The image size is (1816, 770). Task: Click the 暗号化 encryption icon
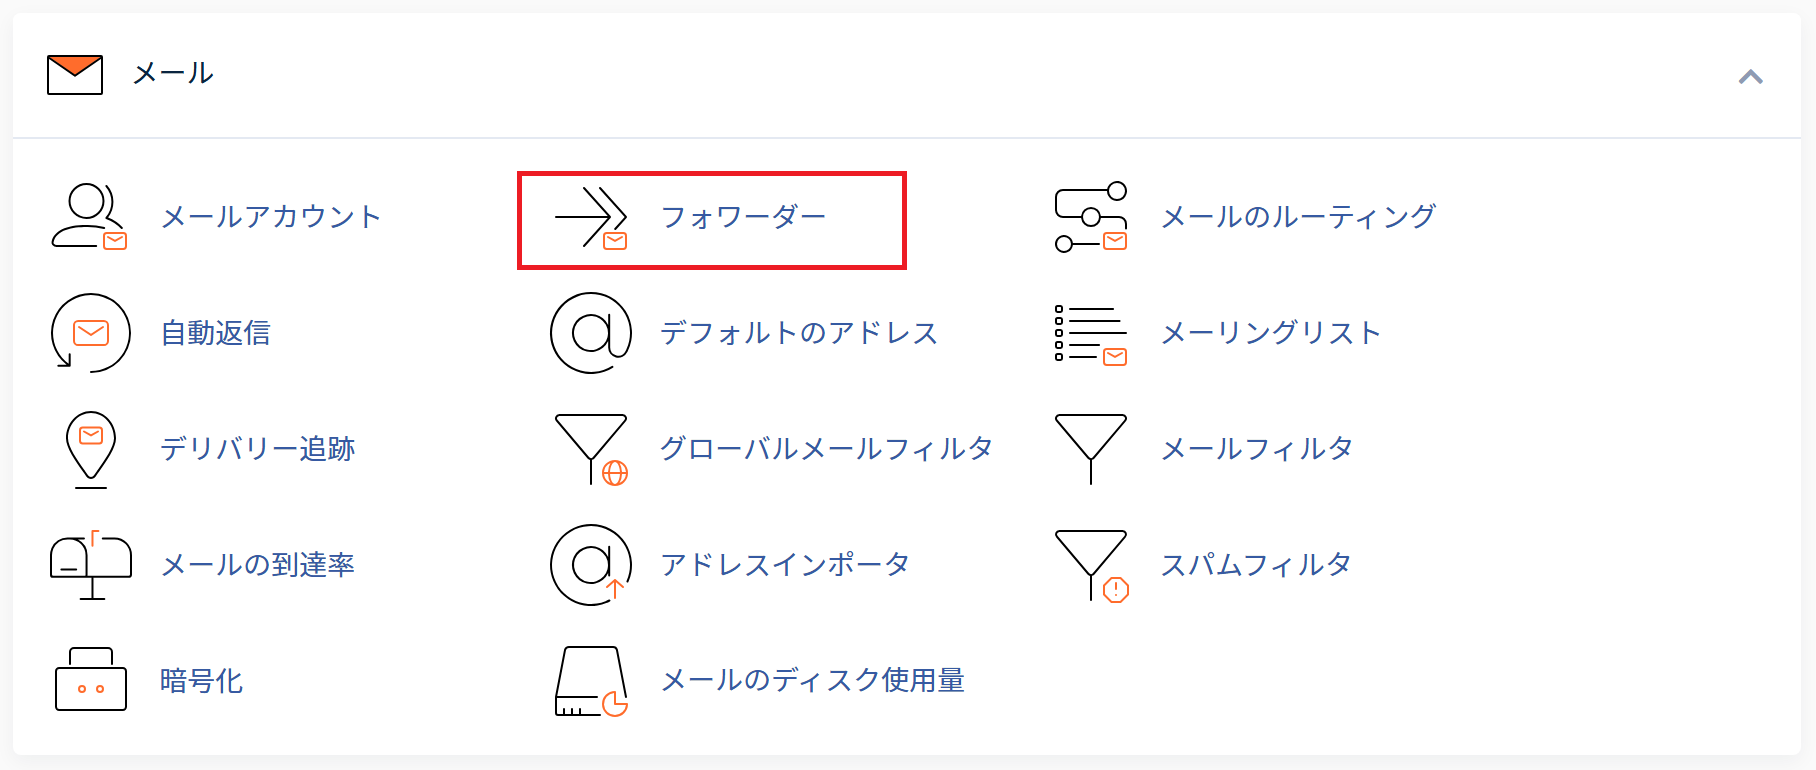click(91, 680)
